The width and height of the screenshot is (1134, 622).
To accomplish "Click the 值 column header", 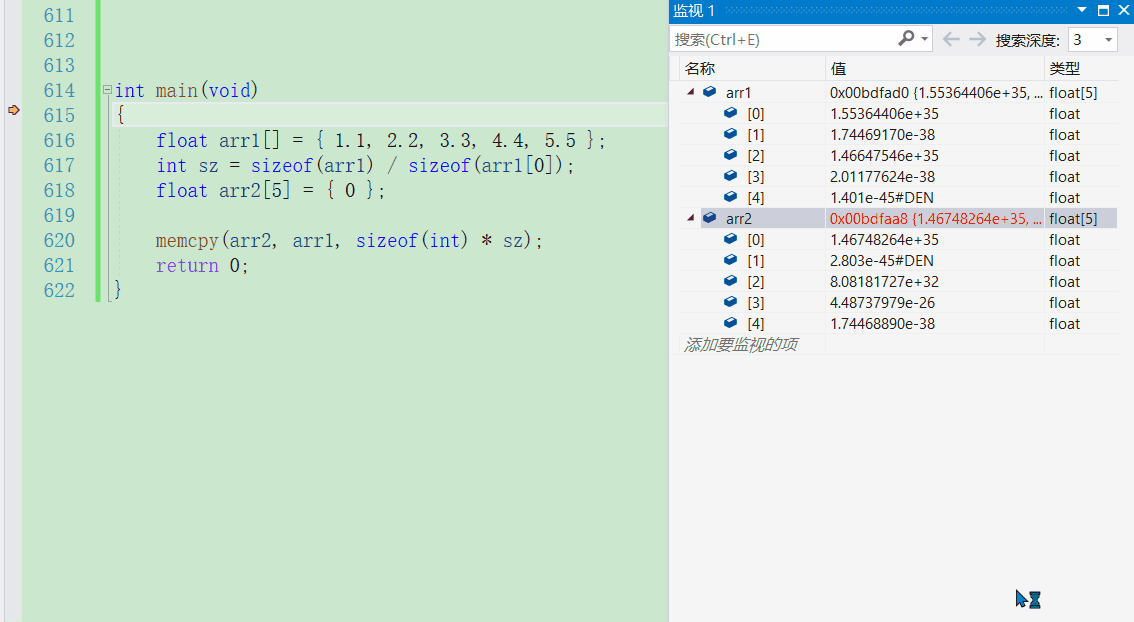I will click(934, 69).
